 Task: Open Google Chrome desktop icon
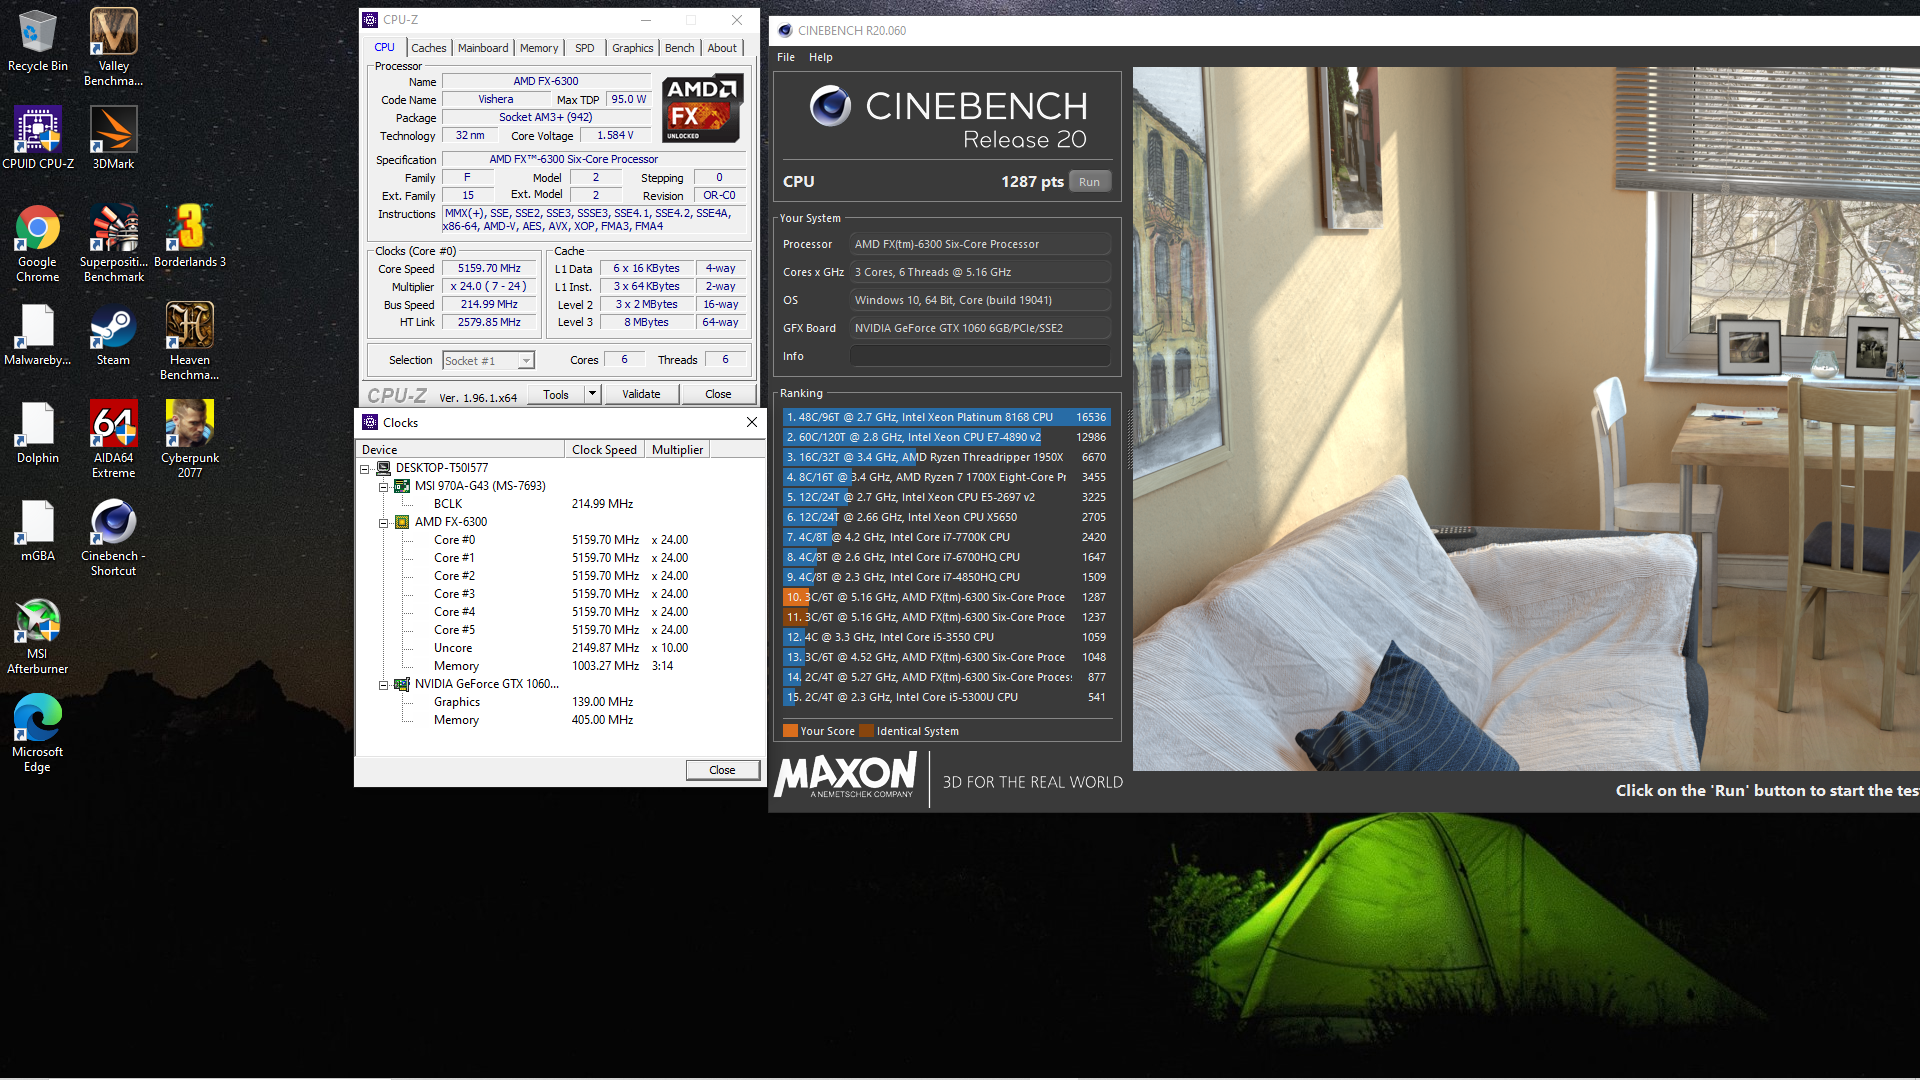pyautogui.click(x=37, y=243)
